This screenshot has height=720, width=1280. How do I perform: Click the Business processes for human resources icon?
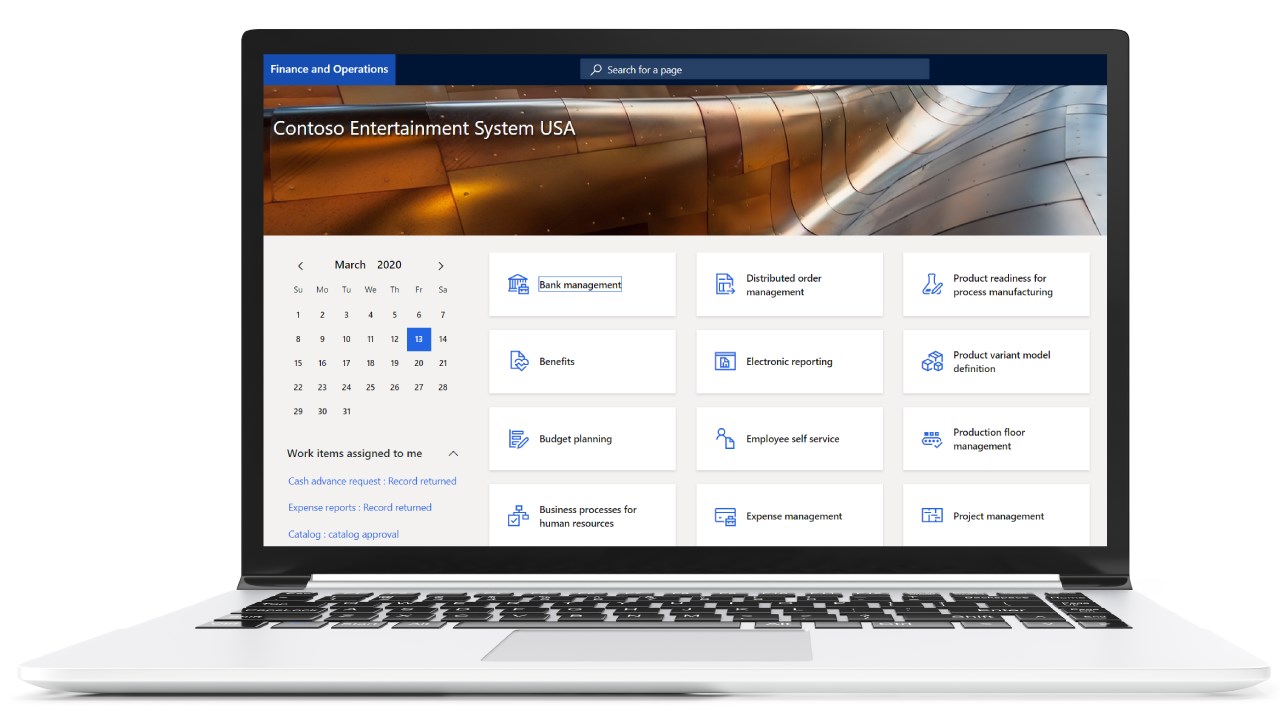point(518,516)
